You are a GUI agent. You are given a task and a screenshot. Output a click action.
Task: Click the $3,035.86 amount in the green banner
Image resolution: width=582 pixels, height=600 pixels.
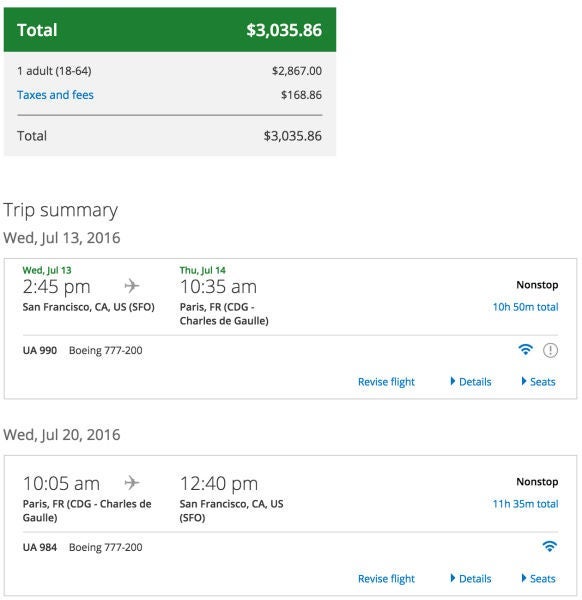[x=284, y=30]
